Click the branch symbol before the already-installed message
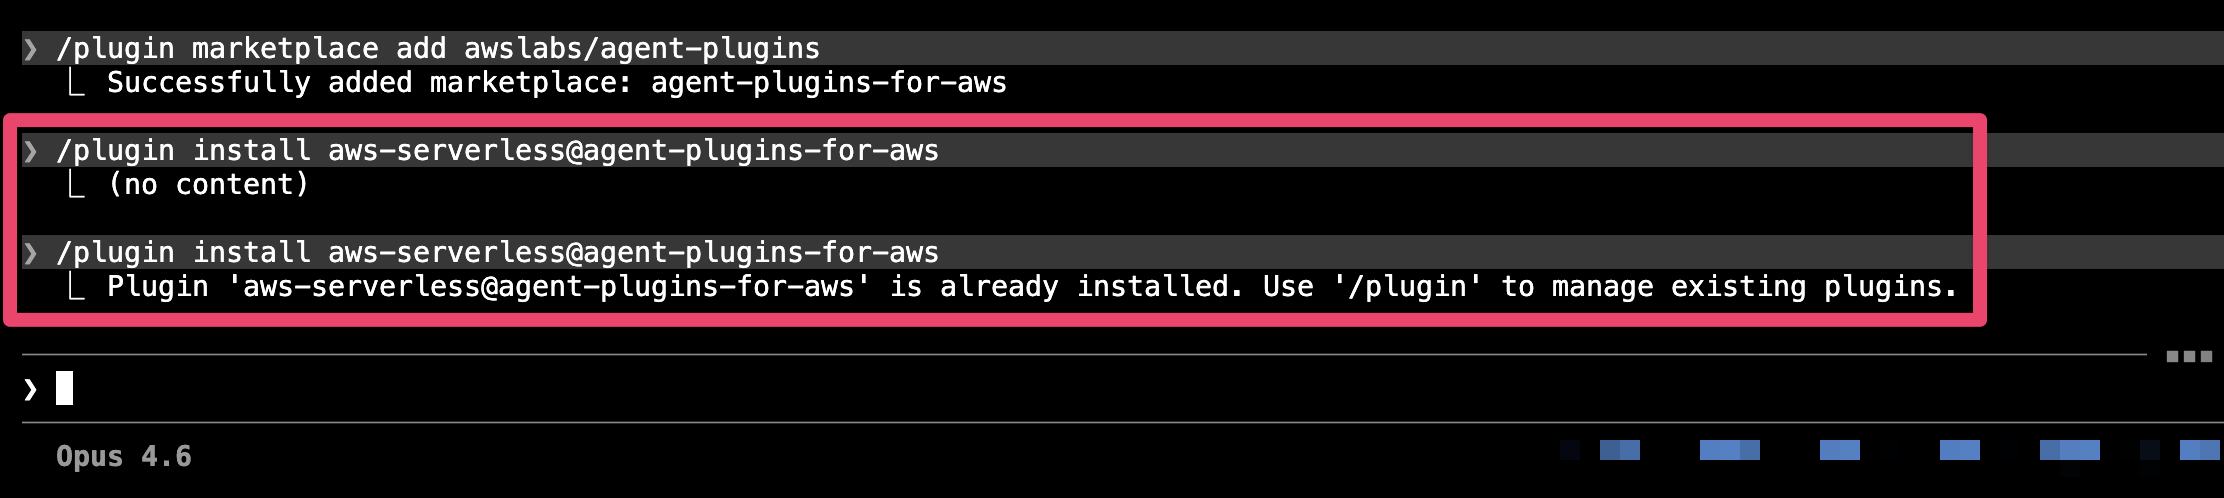Image resolution: width=2224 pixels, height=498 pixels. (76, 287)
